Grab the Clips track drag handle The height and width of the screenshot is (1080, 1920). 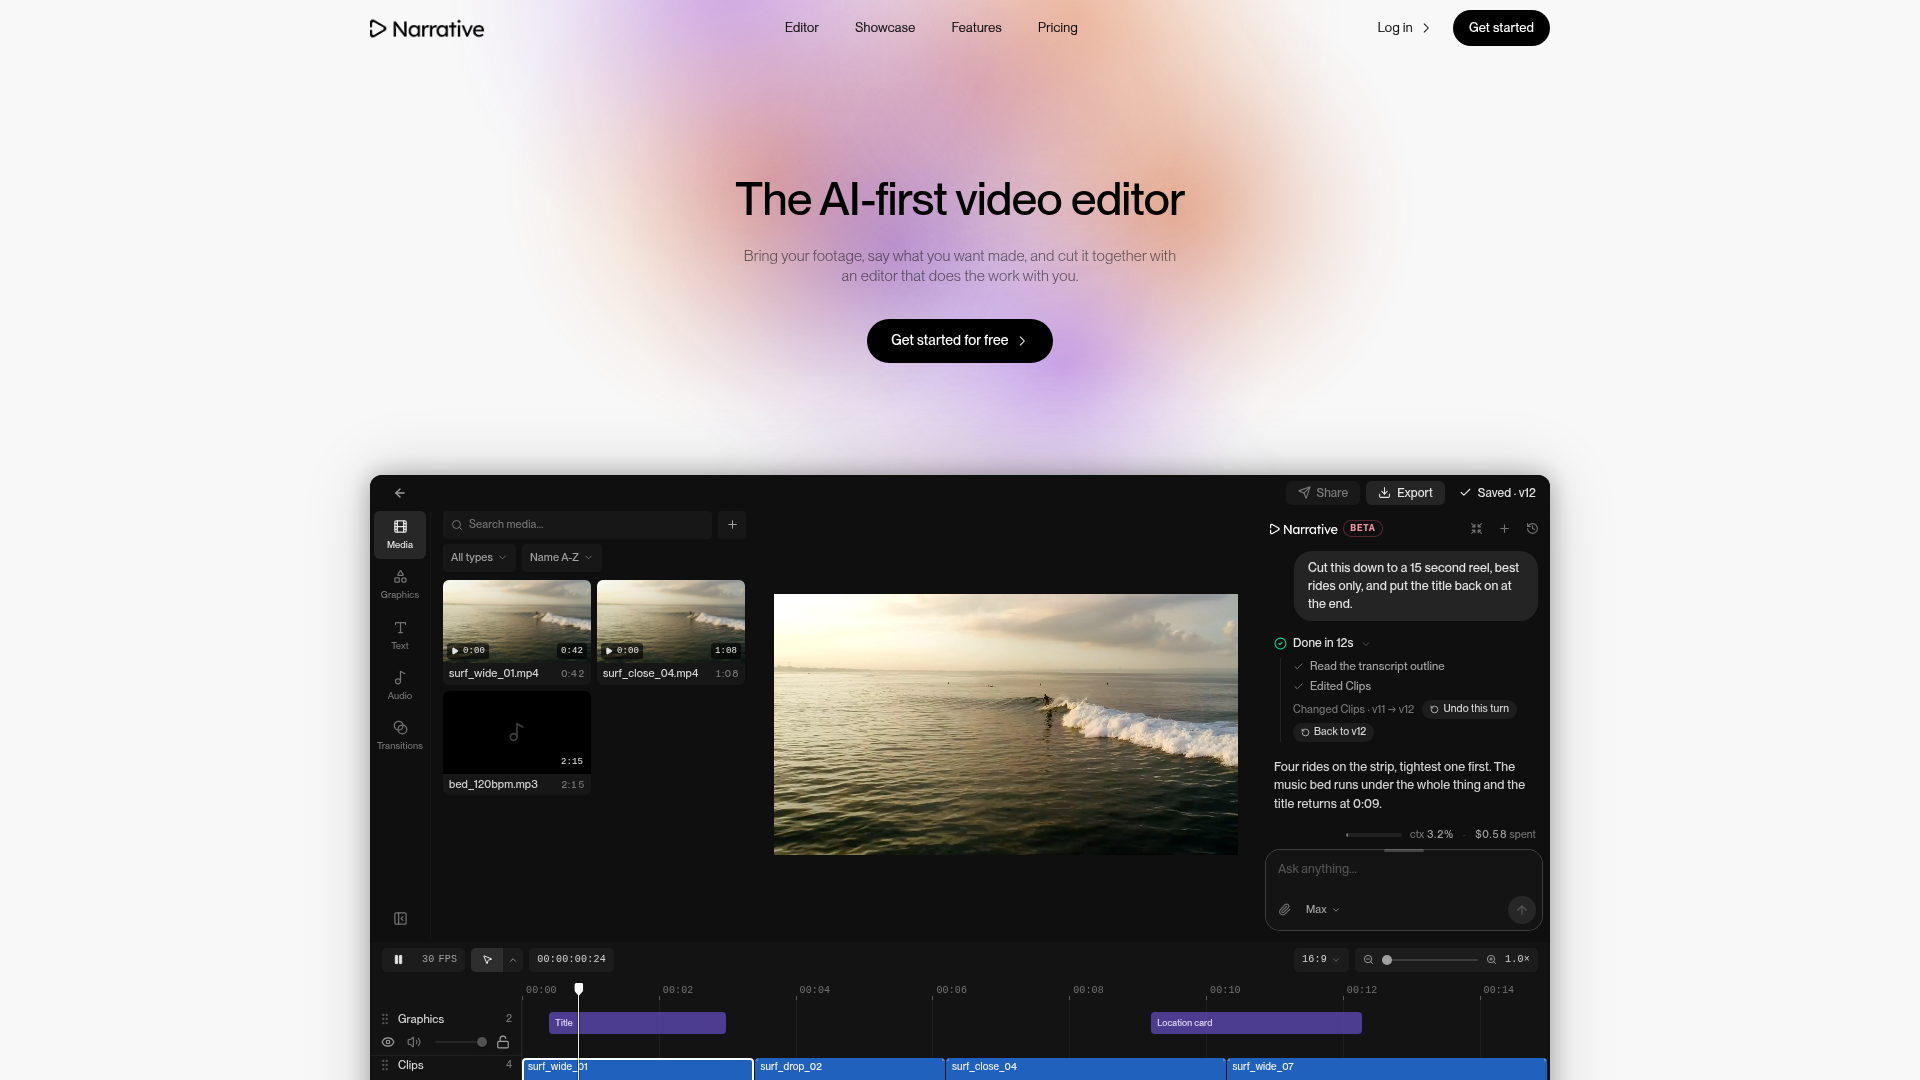pos(385,1066)
